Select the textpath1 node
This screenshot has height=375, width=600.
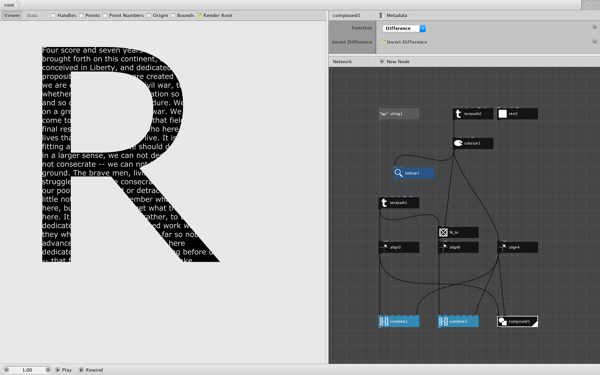[399, 203]
